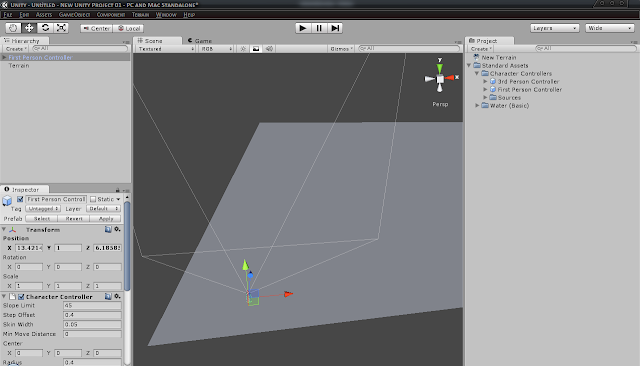The height and width of the screenshot is (366, 640).
Task: Click the prefab Select button
Action: click(x=42, y=219)
